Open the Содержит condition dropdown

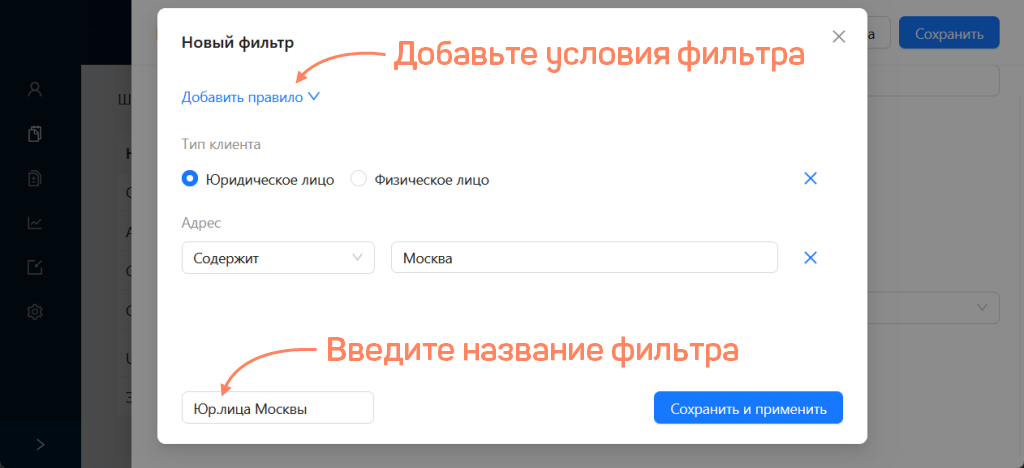click(277, 258)
